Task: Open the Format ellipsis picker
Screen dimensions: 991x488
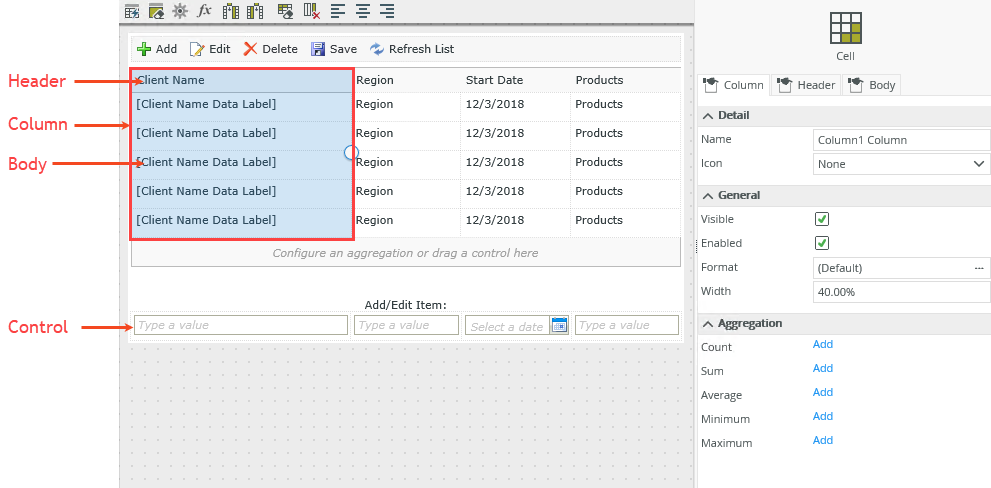Action: [978, 268]
